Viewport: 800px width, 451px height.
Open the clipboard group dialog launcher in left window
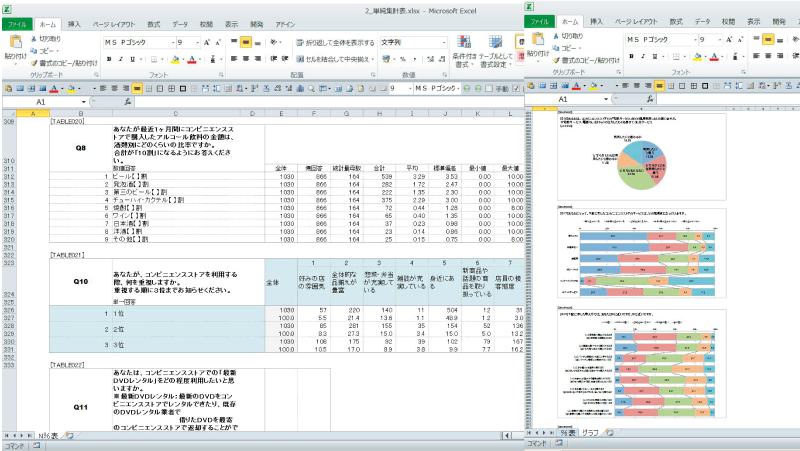tap(95, 75)
